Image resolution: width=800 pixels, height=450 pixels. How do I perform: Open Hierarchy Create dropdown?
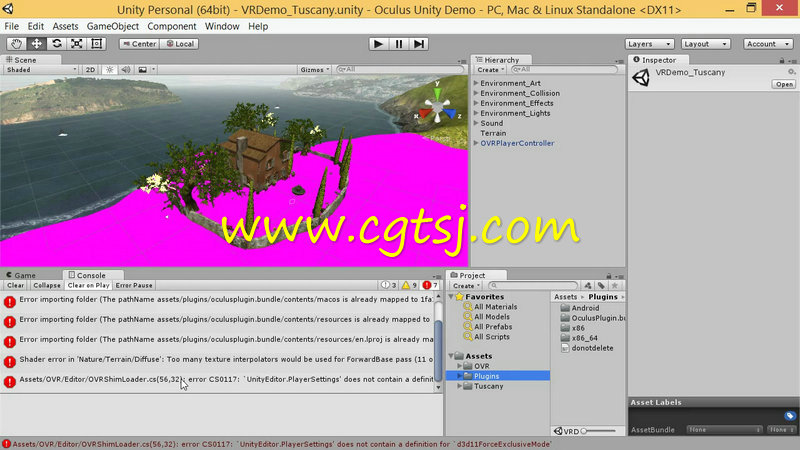[x=490, y=69]
